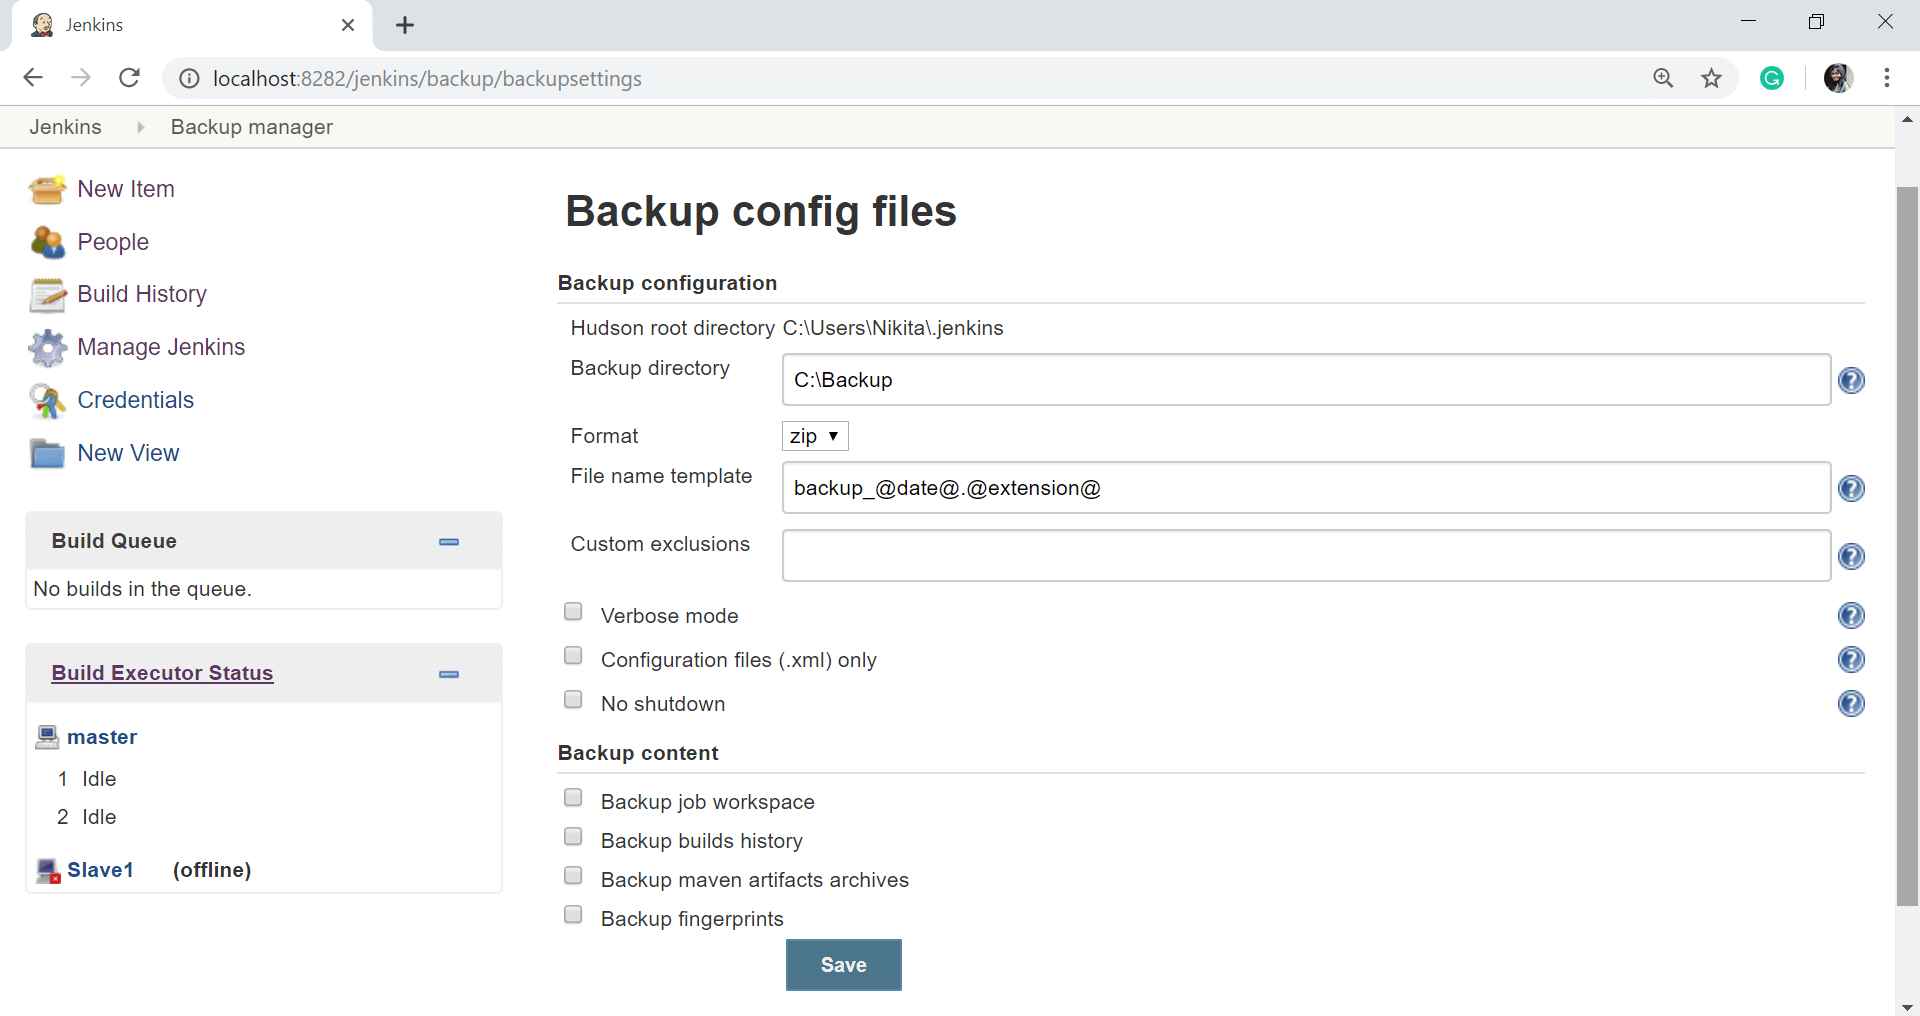Open the master node link
Image resolution: width=1920 pixels, height=1016 pixels.
(x=102, y=737)
